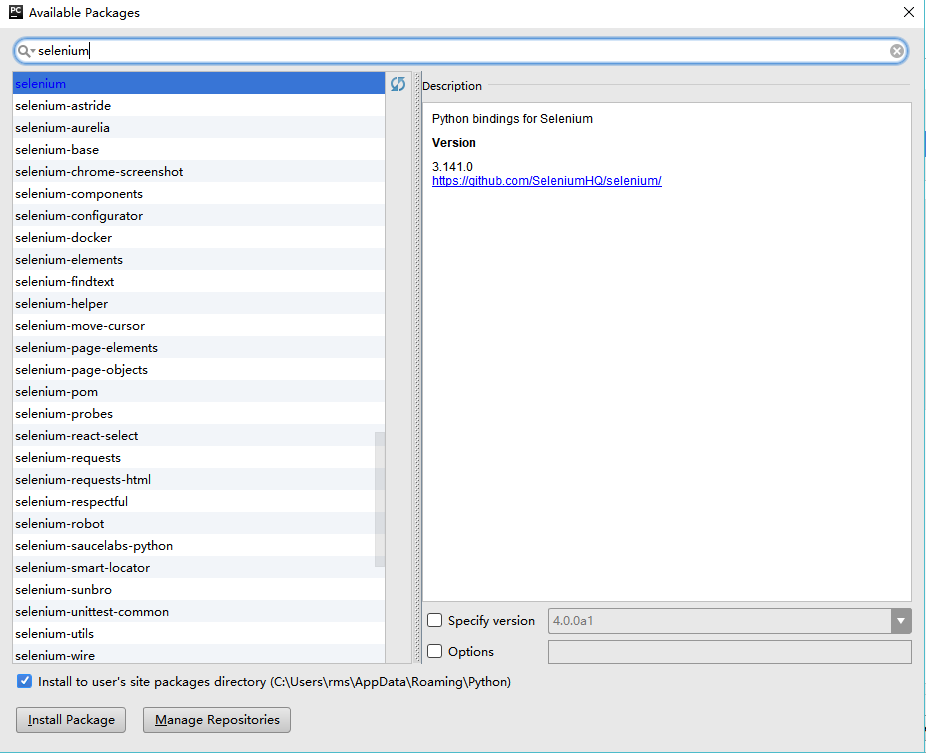Select selenium-components package
This screenshot has width=926, height=753.
point(199,194)
